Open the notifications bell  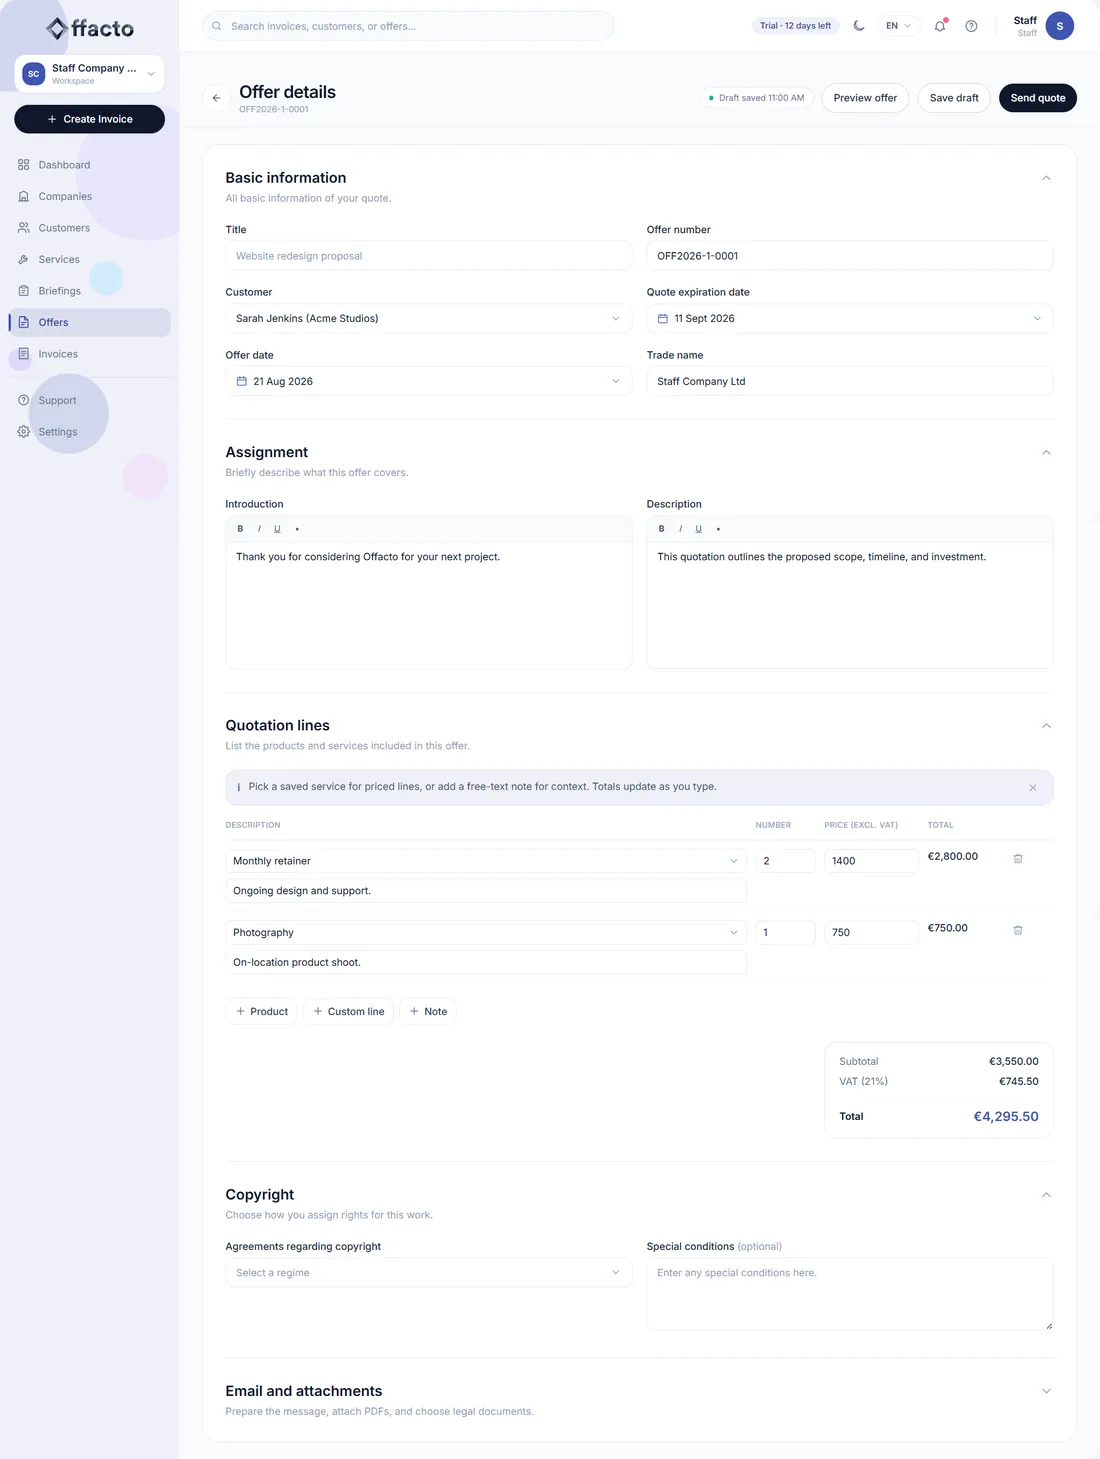pyautogui.click(x=940, y=26)
